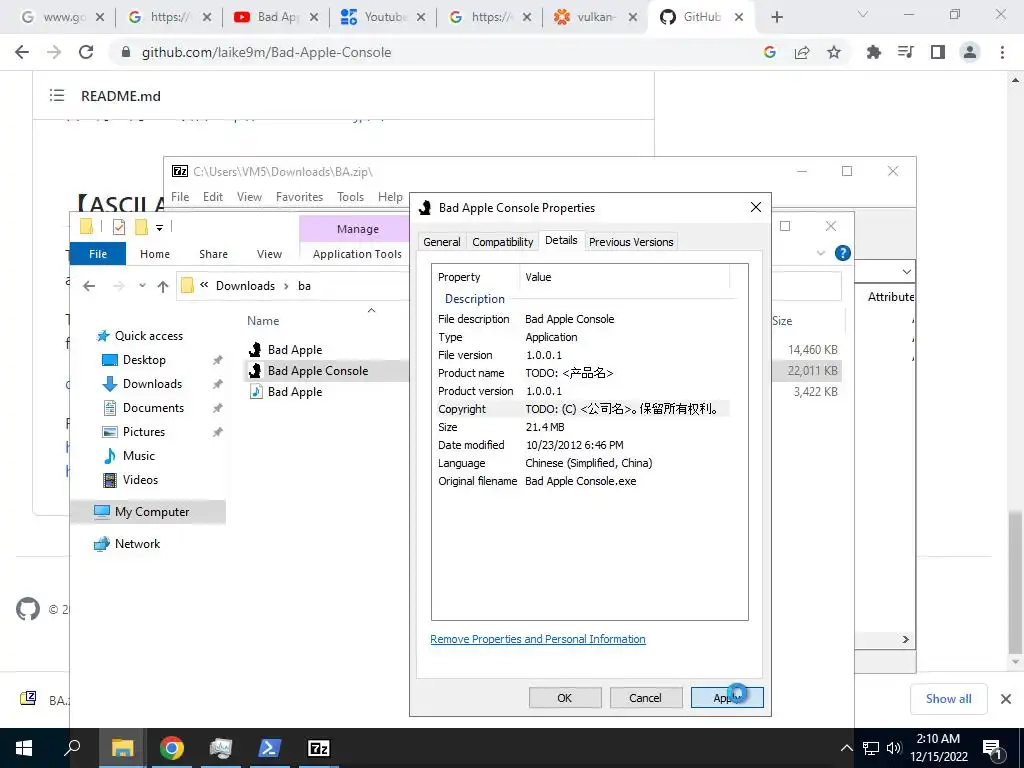
Task: Open taskbar search magnifier
Action: [72, 748]
